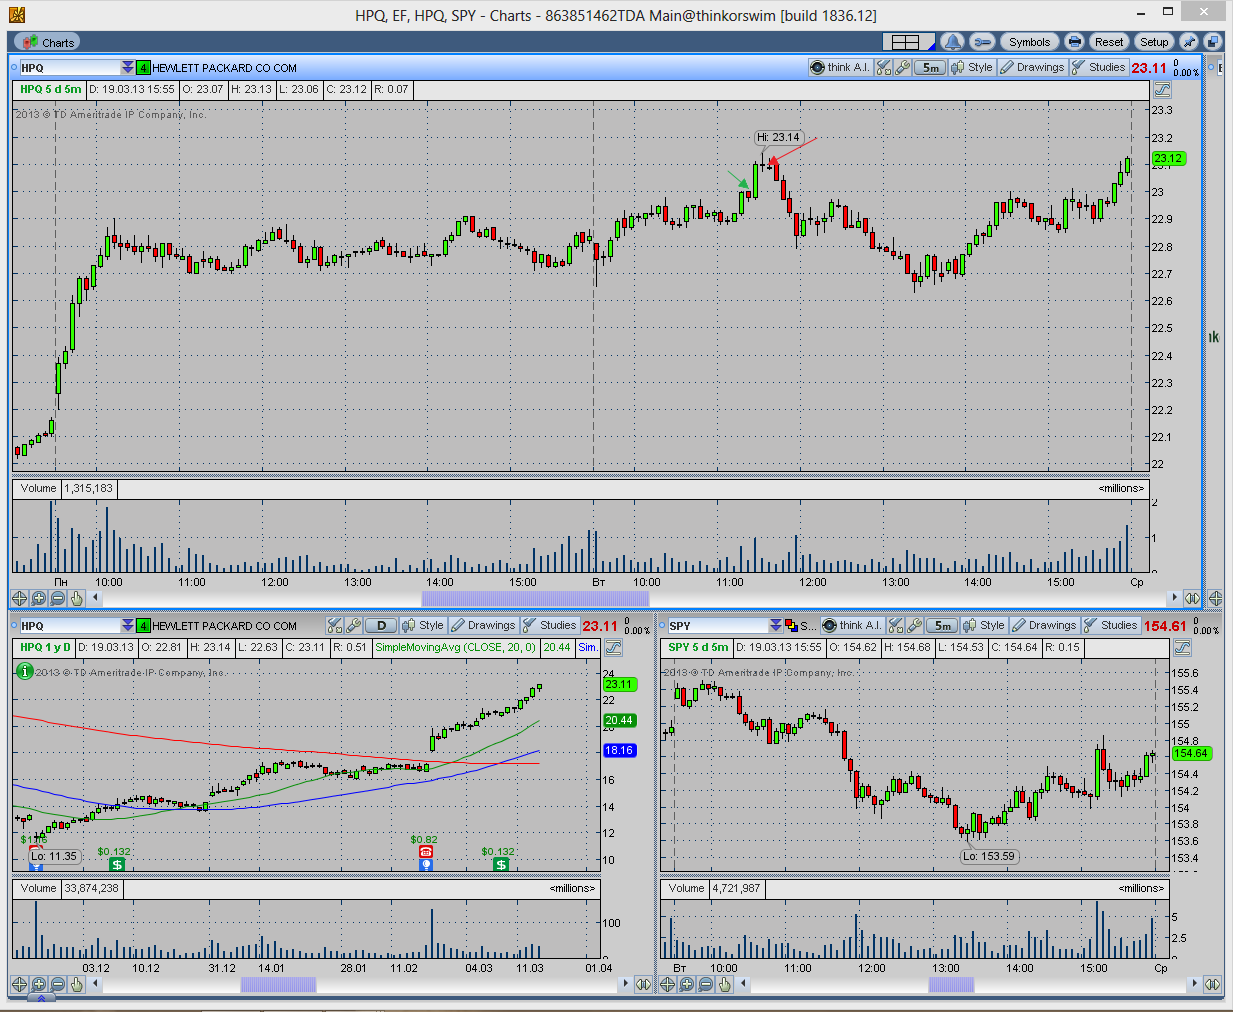
Task: Toggle curve scale icon in top chart
Action: 1162,89
